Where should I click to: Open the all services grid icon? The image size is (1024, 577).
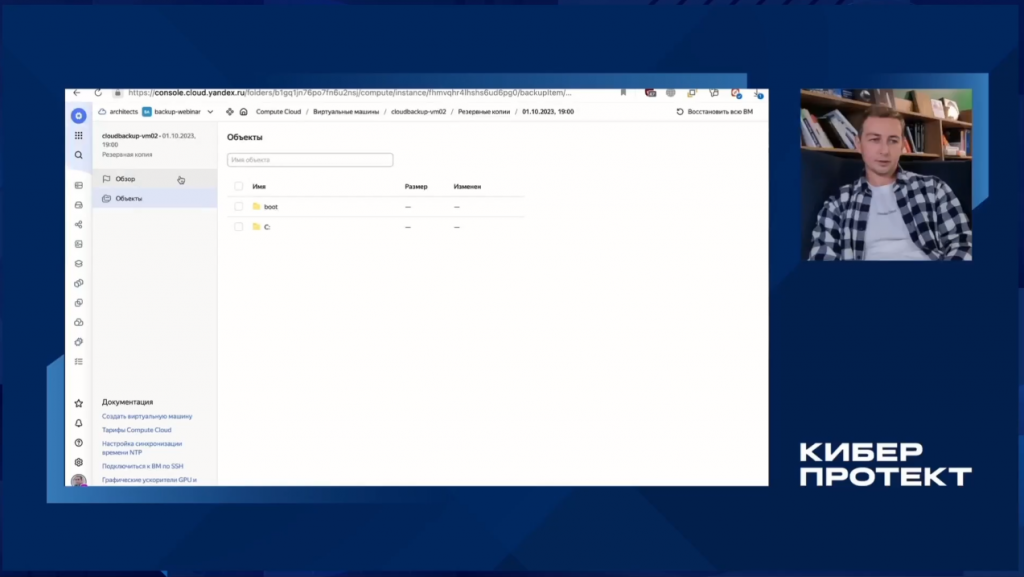pyautogui.click(x=78, y=135)
